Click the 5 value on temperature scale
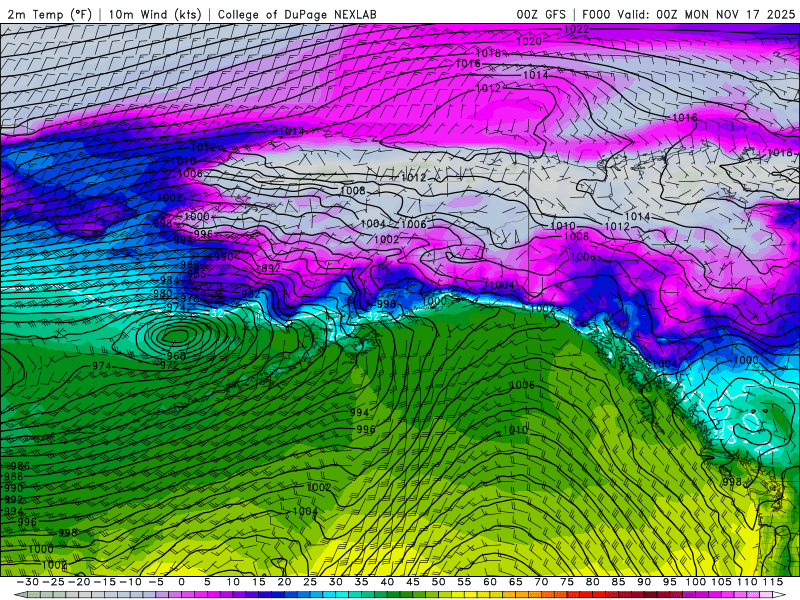 tap(207, 582)
